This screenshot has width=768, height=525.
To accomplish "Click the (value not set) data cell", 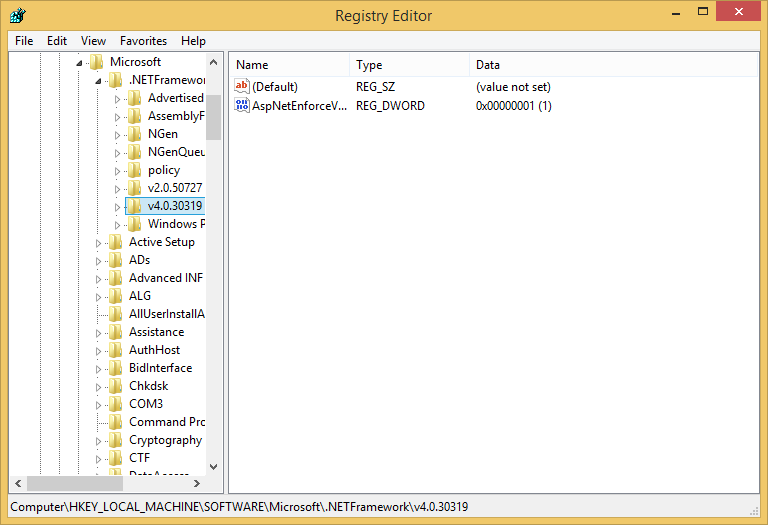I will (x=513, y=87).
